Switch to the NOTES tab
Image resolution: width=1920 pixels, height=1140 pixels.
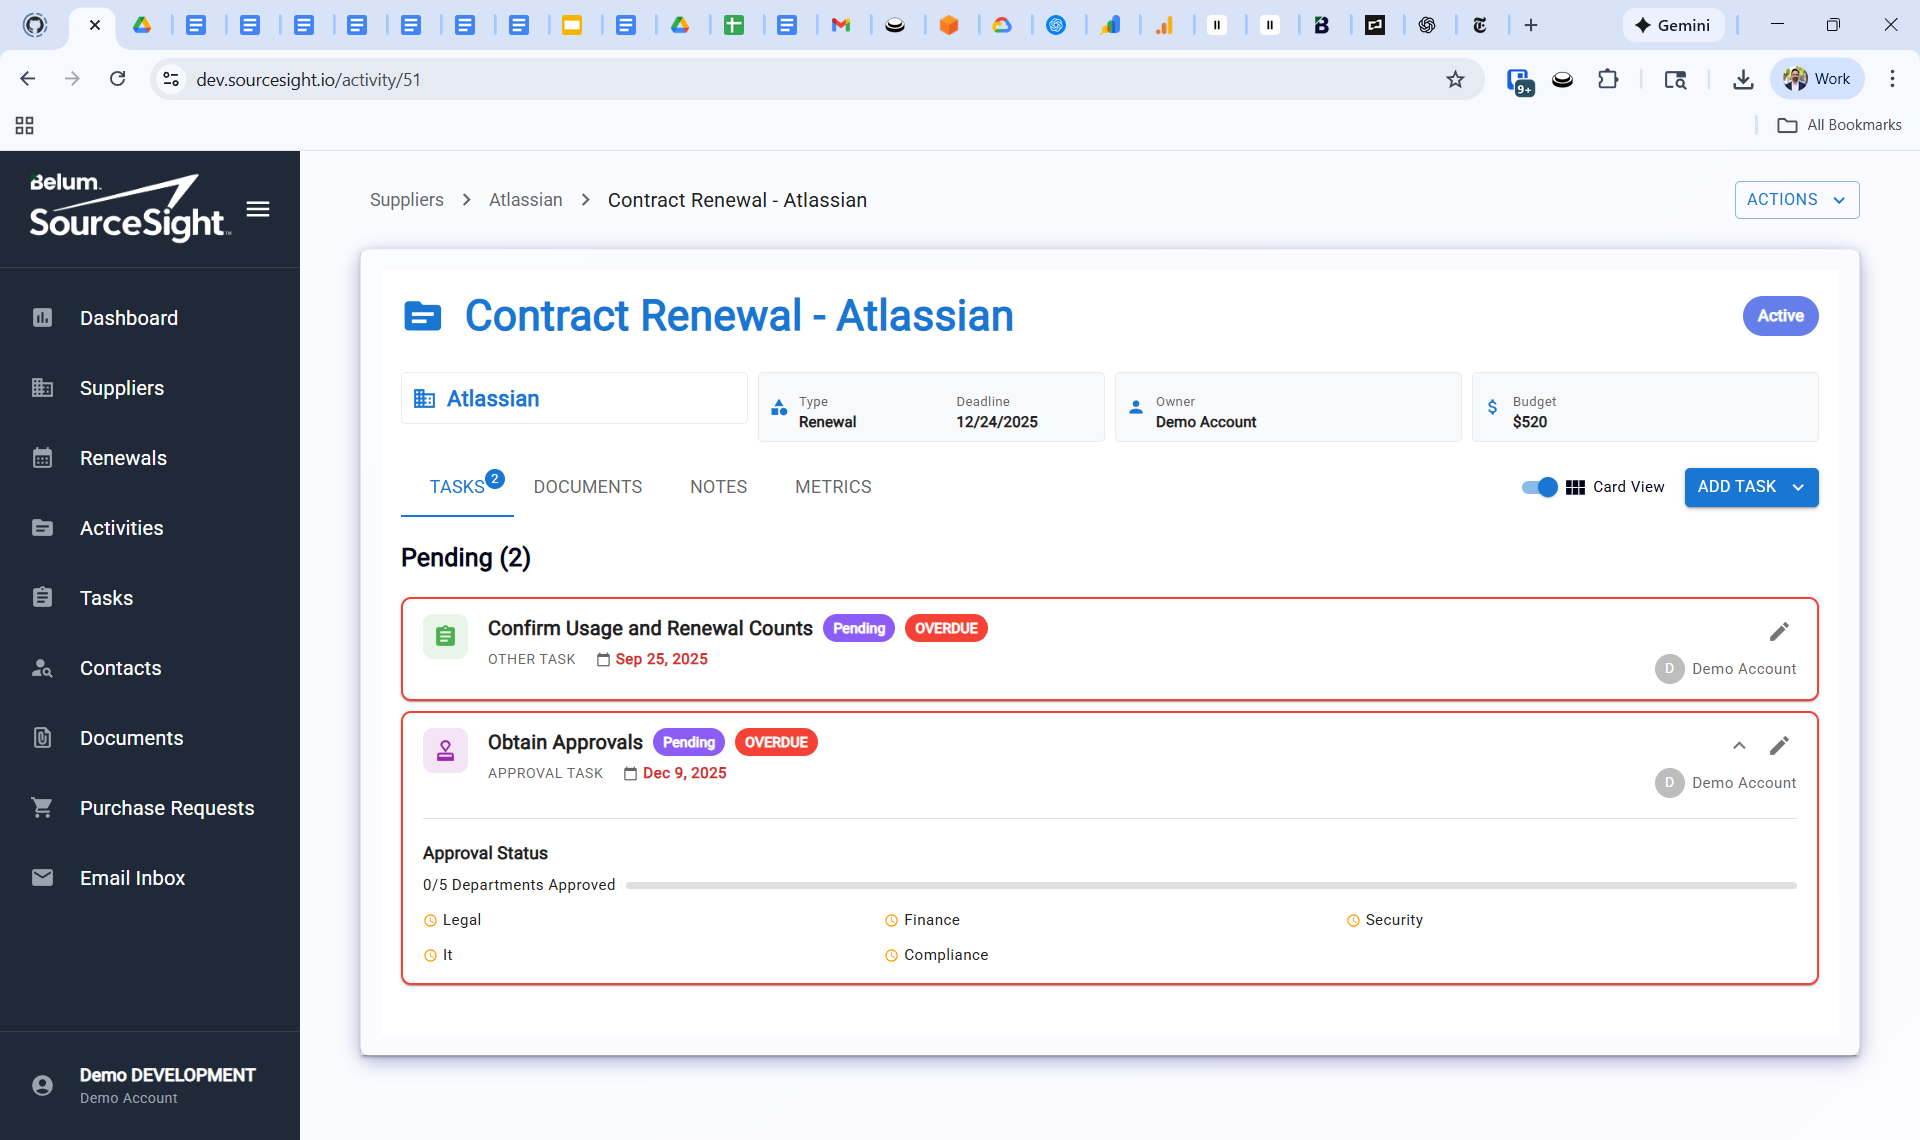[x=718, y=487]
